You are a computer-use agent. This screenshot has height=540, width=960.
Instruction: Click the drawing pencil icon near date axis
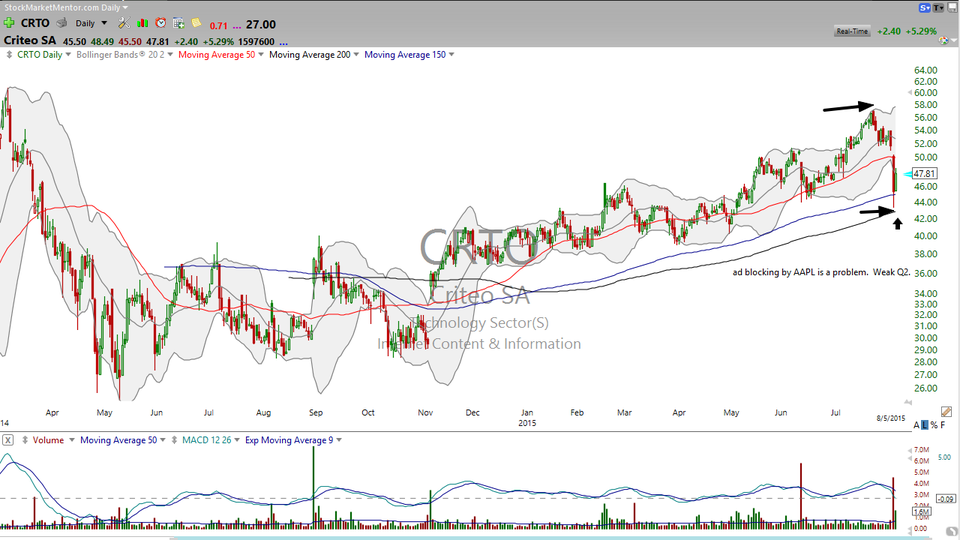(946, 412)
